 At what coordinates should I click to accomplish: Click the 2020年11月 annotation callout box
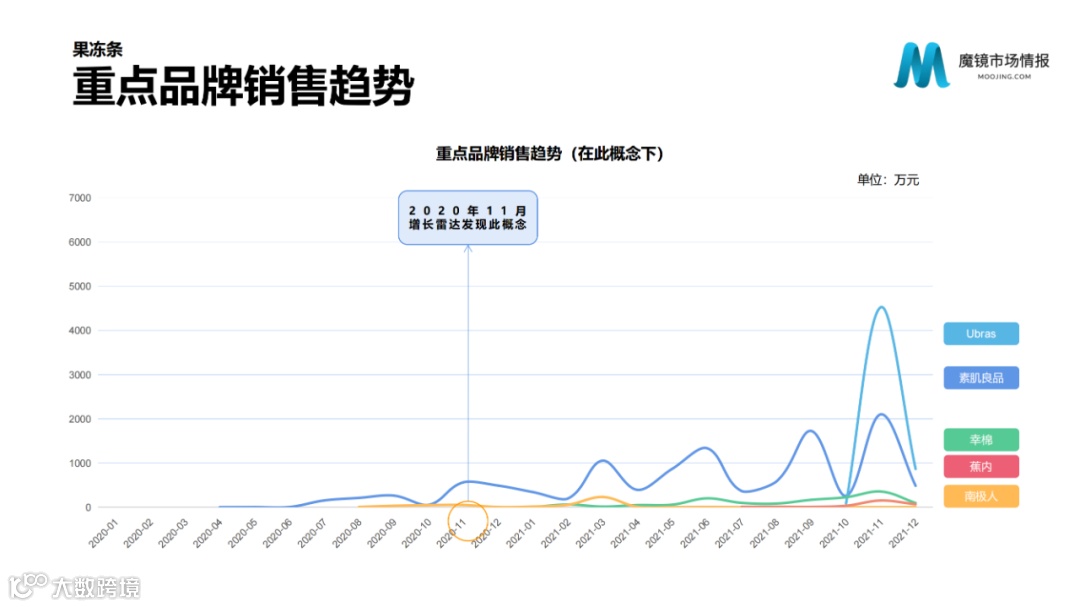pos(468,218)
